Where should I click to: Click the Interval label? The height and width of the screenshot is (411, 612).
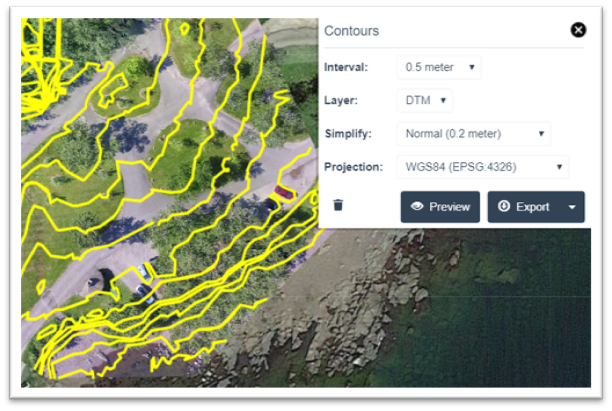(345, 68)
